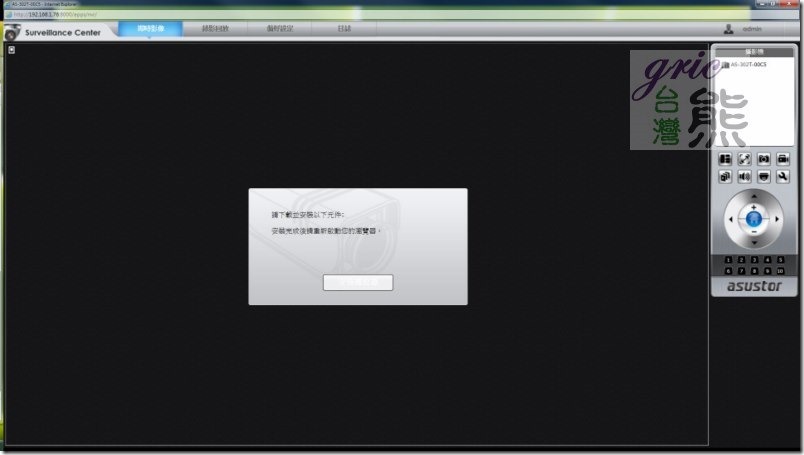Click the blue PTZ home button

click(754, 220)
